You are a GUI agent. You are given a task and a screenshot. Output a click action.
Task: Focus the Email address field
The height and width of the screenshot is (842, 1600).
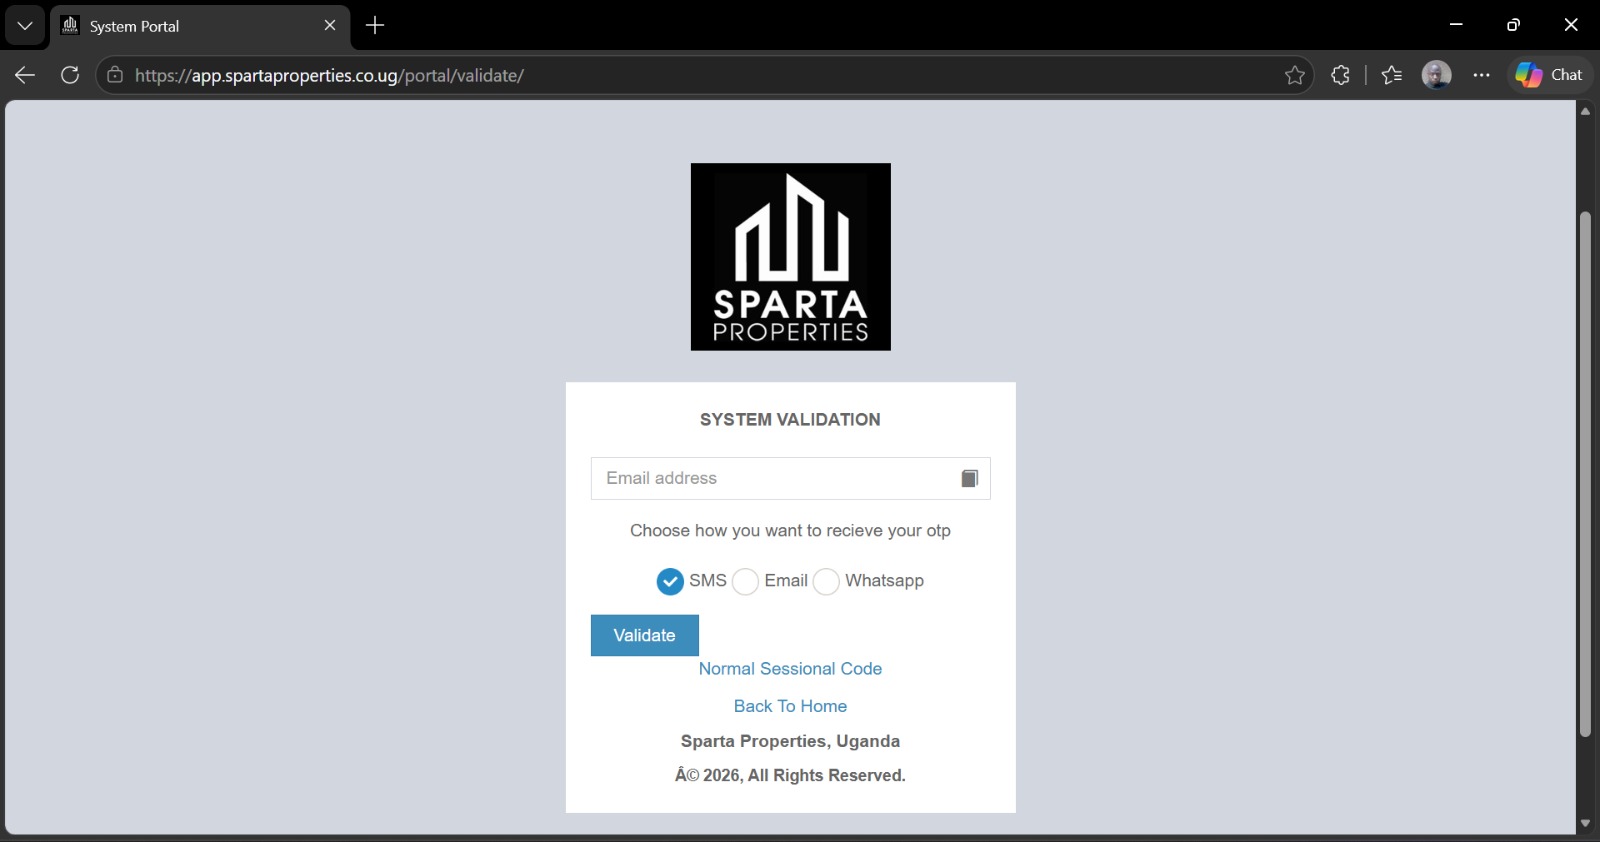click(x=791, y=478)
